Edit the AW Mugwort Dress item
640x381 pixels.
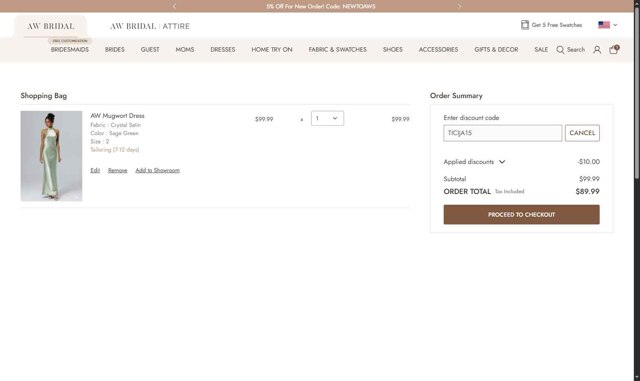(x=95, y=170)
